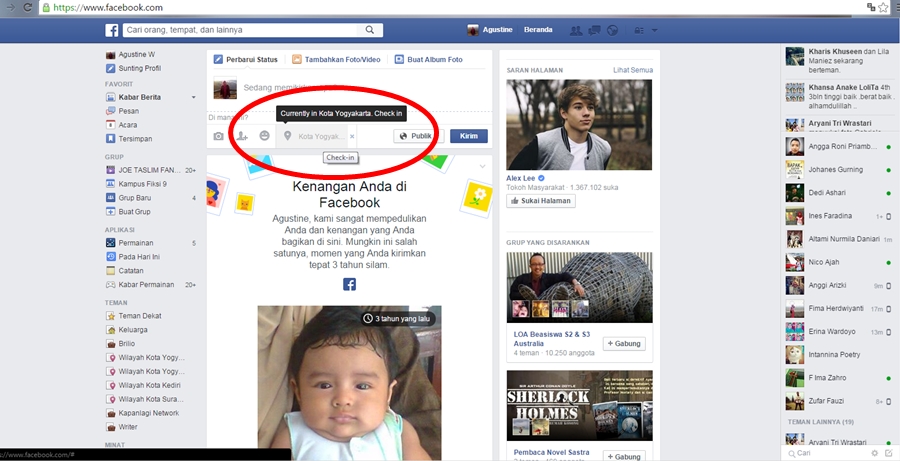Click the Lihat Semua link
Screen dimensions: 900x461
[x=632, y=69]
